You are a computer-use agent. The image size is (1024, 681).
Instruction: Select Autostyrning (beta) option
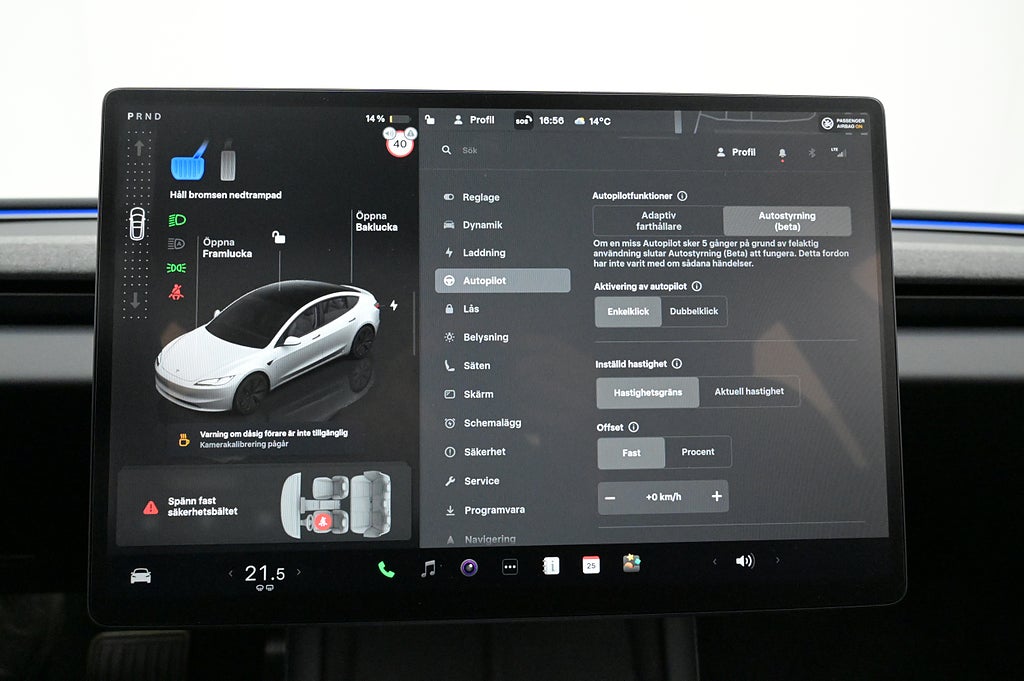pos(787,221)
